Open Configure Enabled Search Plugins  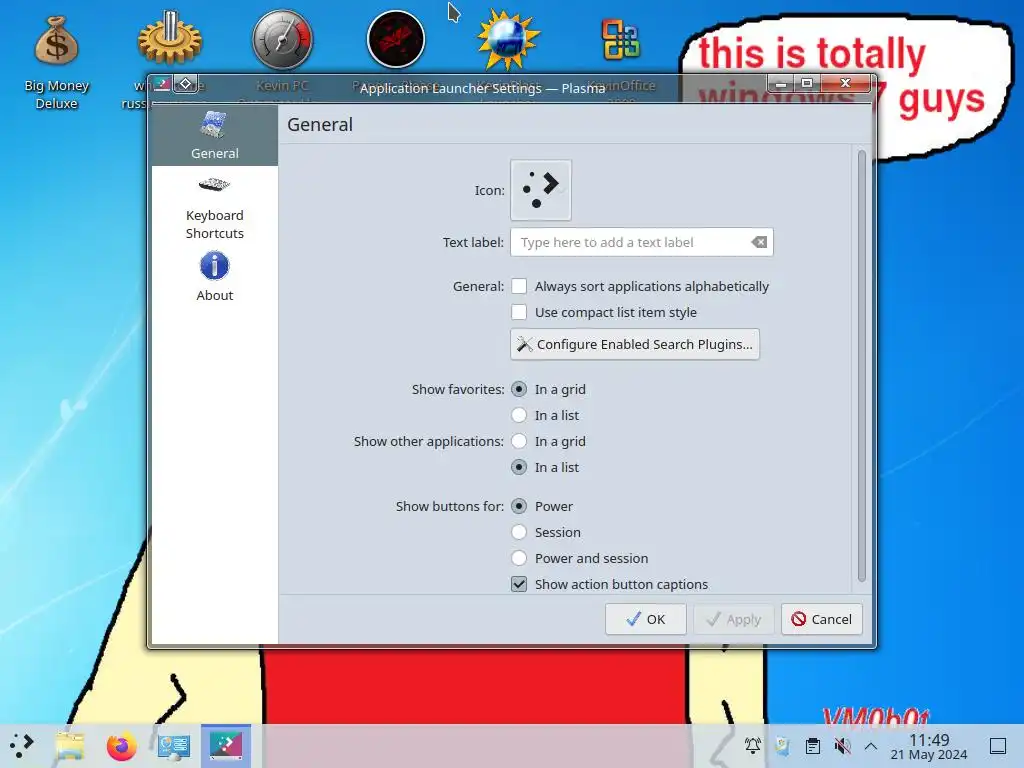tap(635, 344)
